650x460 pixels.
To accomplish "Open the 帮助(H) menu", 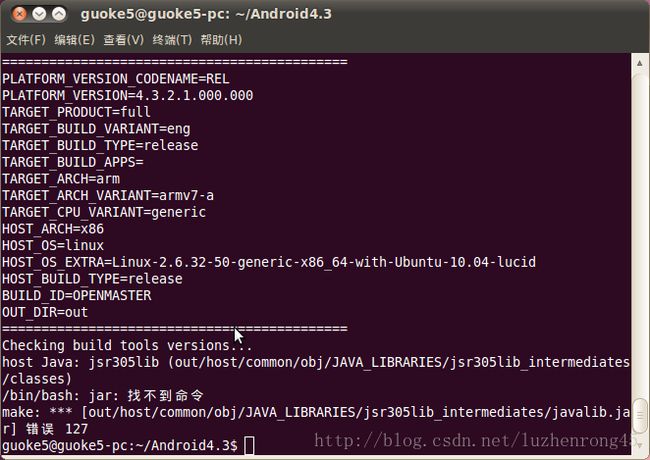I will coord(221,40).
